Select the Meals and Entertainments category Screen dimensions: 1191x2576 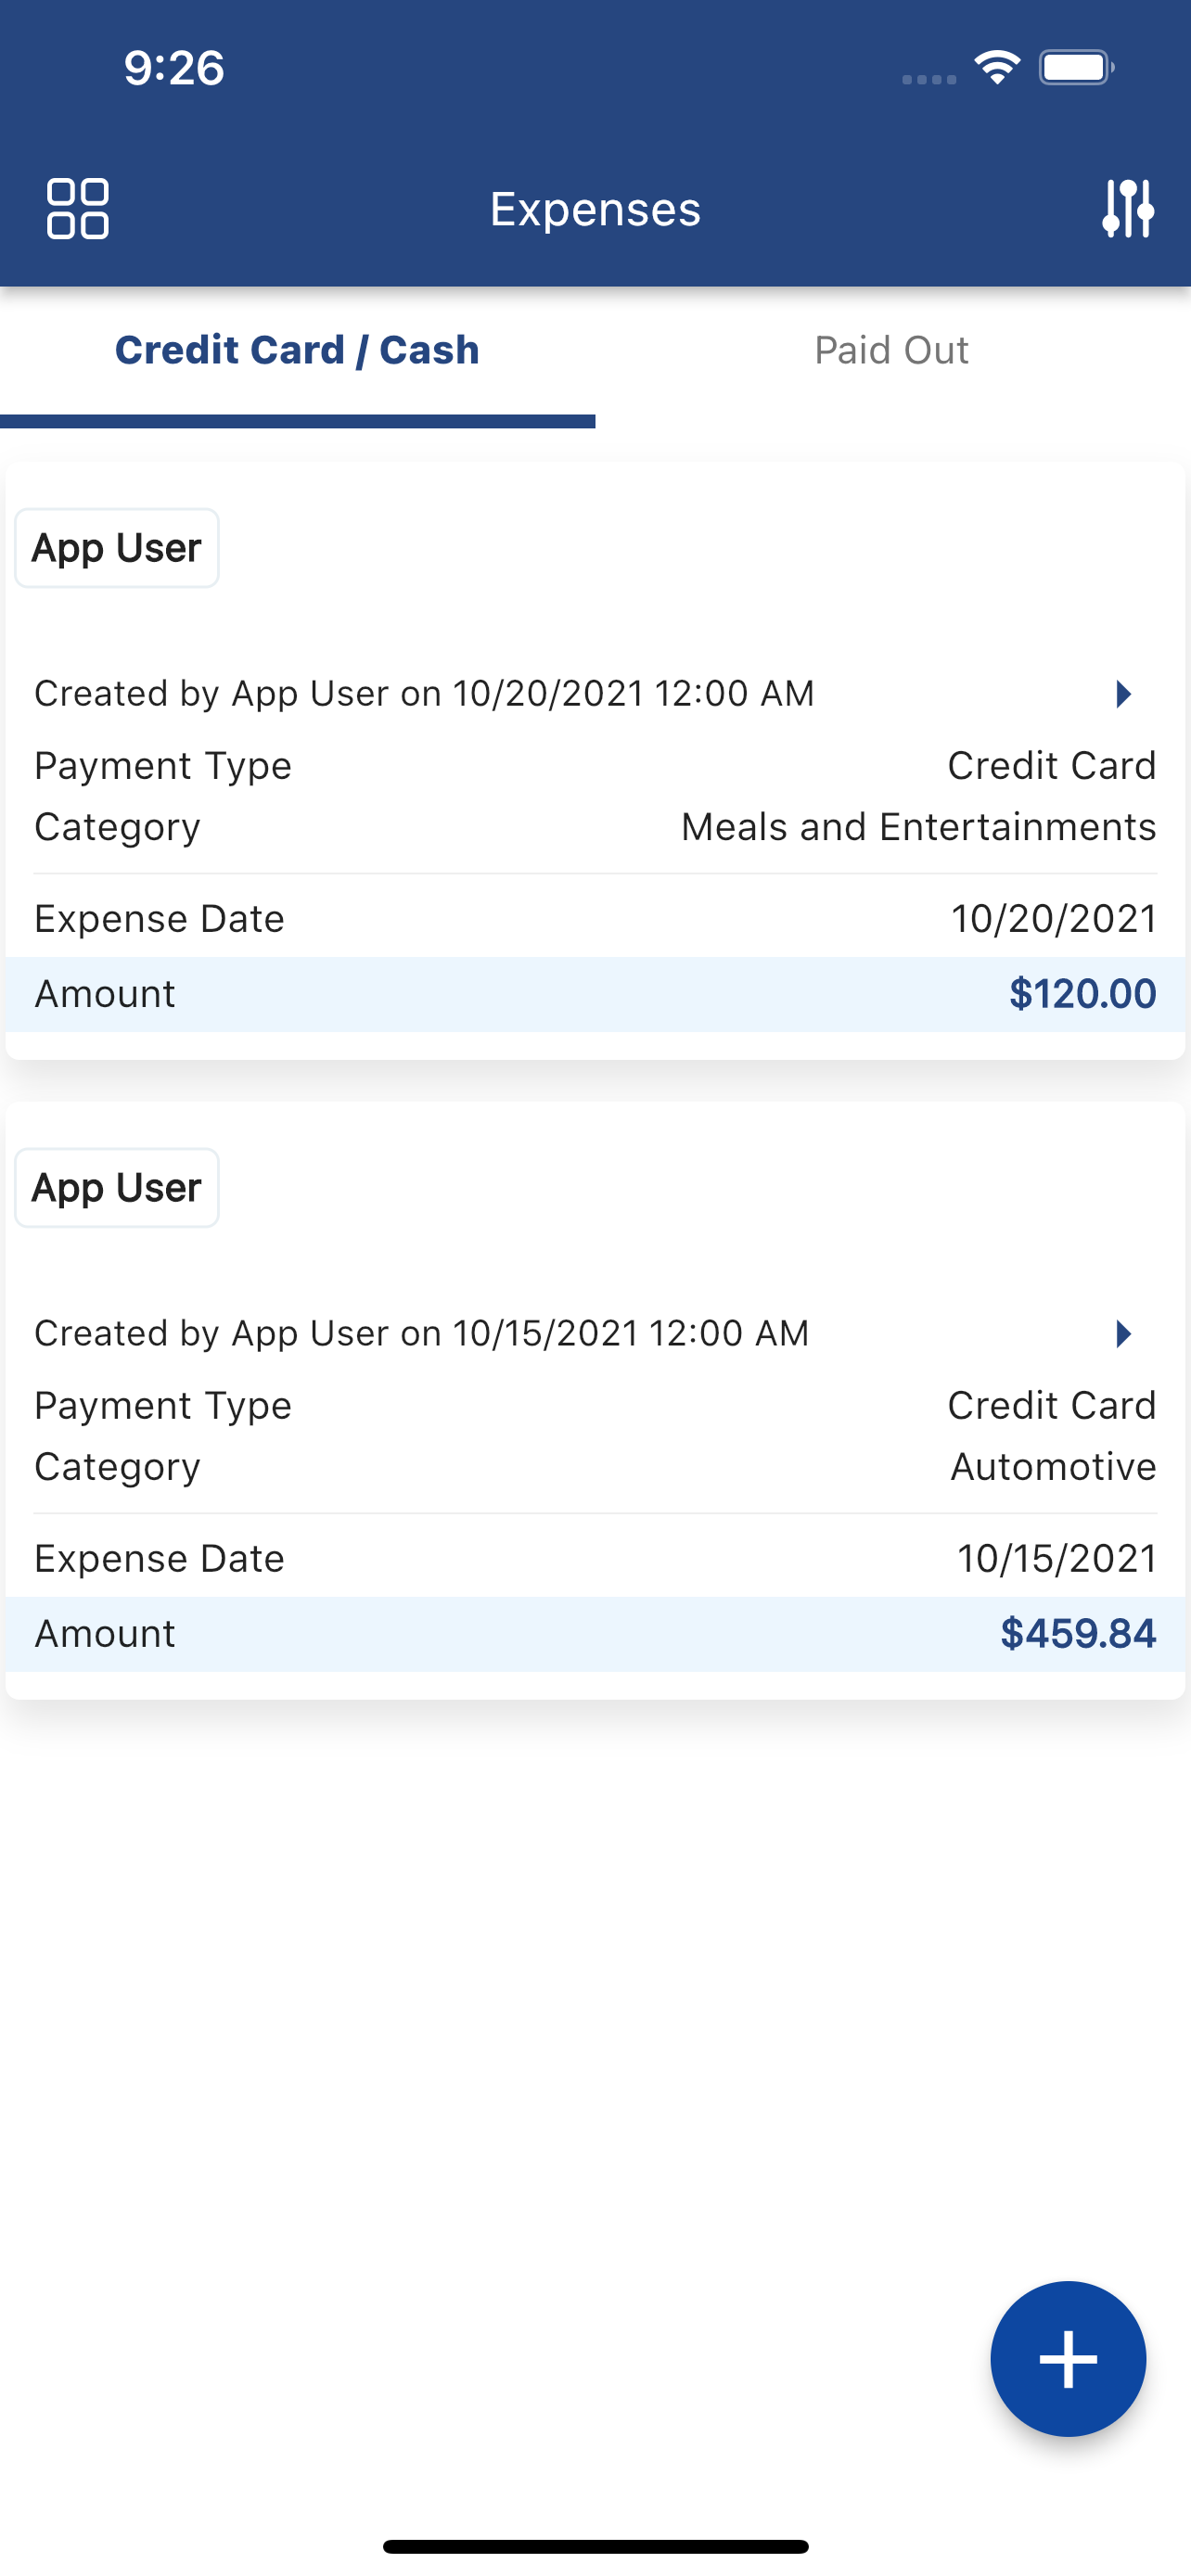[x=918, y=827]
